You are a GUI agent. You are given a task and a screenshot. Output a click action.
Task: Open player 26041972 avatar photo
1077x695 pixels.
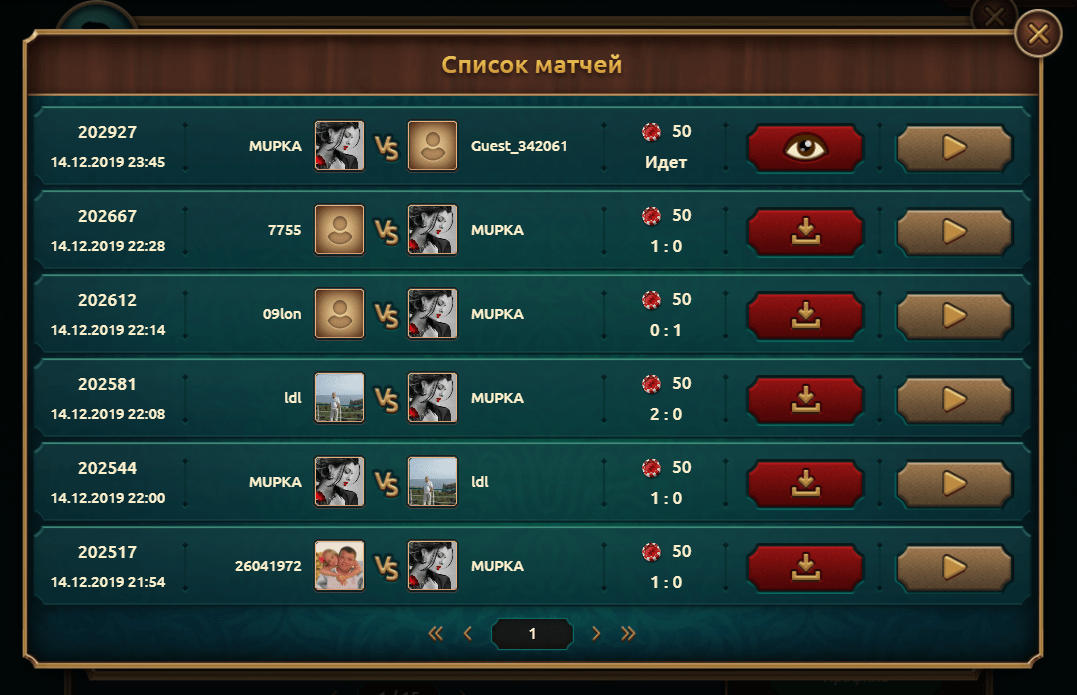(339, 566)
